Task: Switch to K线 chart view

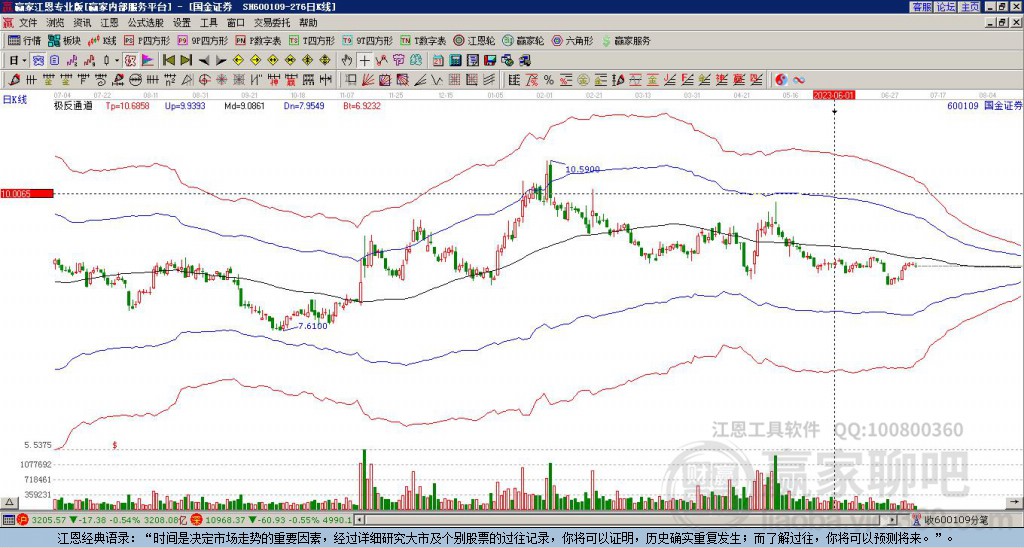Action: point(102,40)
